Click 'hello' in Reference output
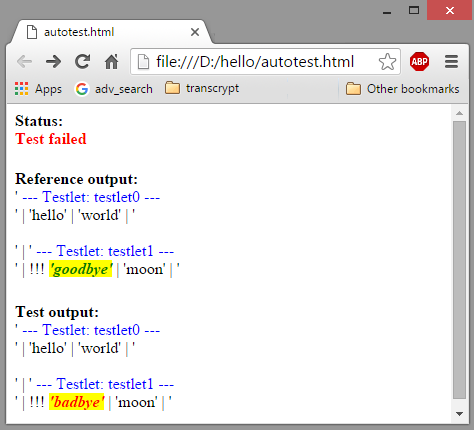This screenshot has width=474, height=430. [48, 215]
